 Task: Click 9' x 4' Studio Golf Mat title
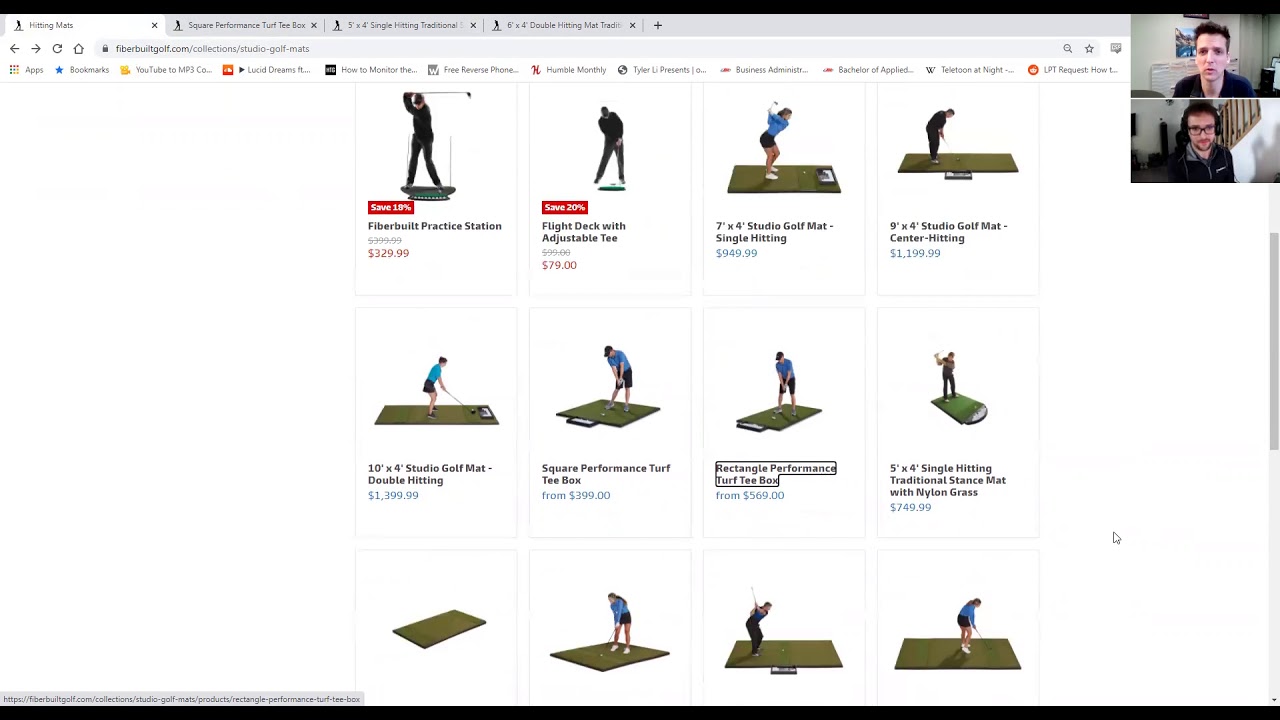[949, 232]
